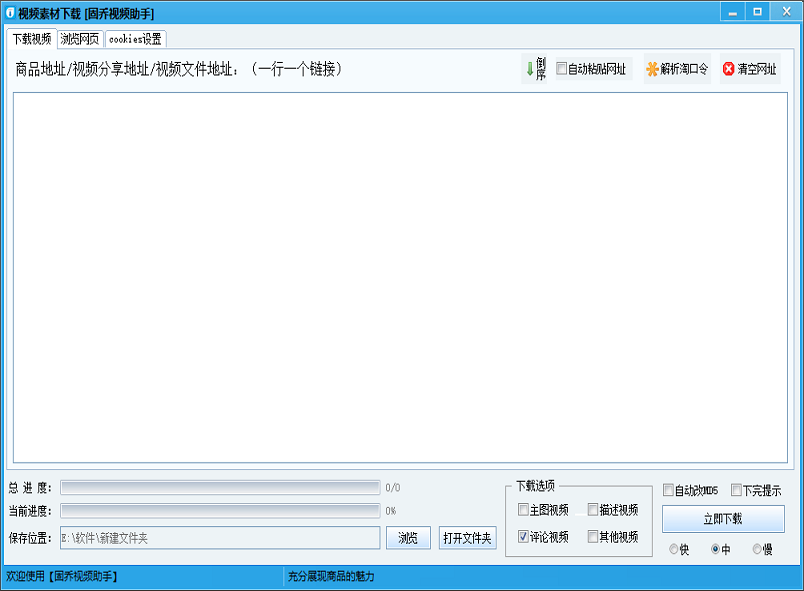This screenshot has height=591, width=804.
Task: Open the cookies设置 settings tab
Action: pos(134,41)
